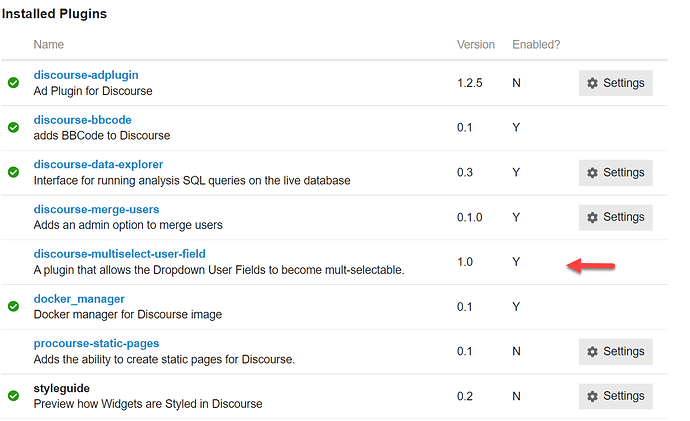This screenshot has width=690, height=421.
Task: Click the Installed Plugins heading
Action: (54, 14)
